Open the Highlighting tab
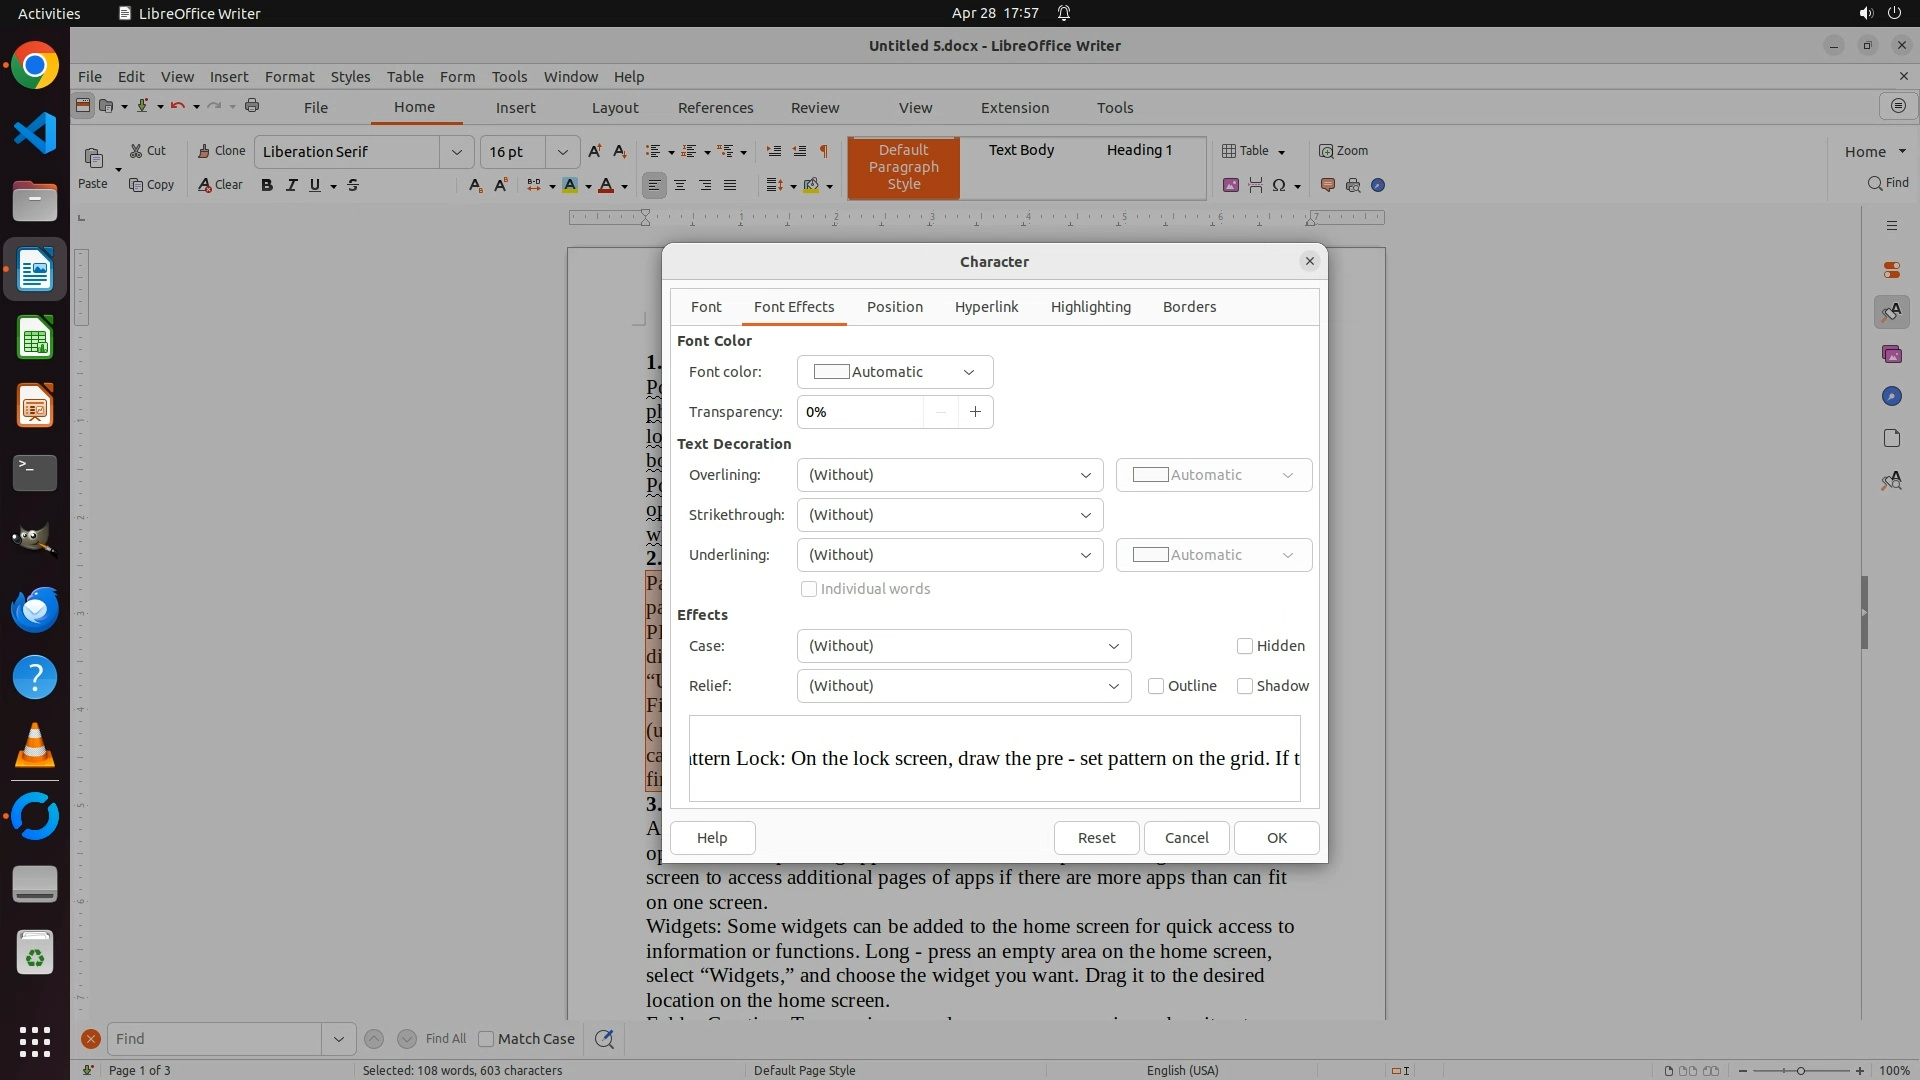Image resolution: width=1920 pixels, height=1080 pixels. [x=1090, y=307]
